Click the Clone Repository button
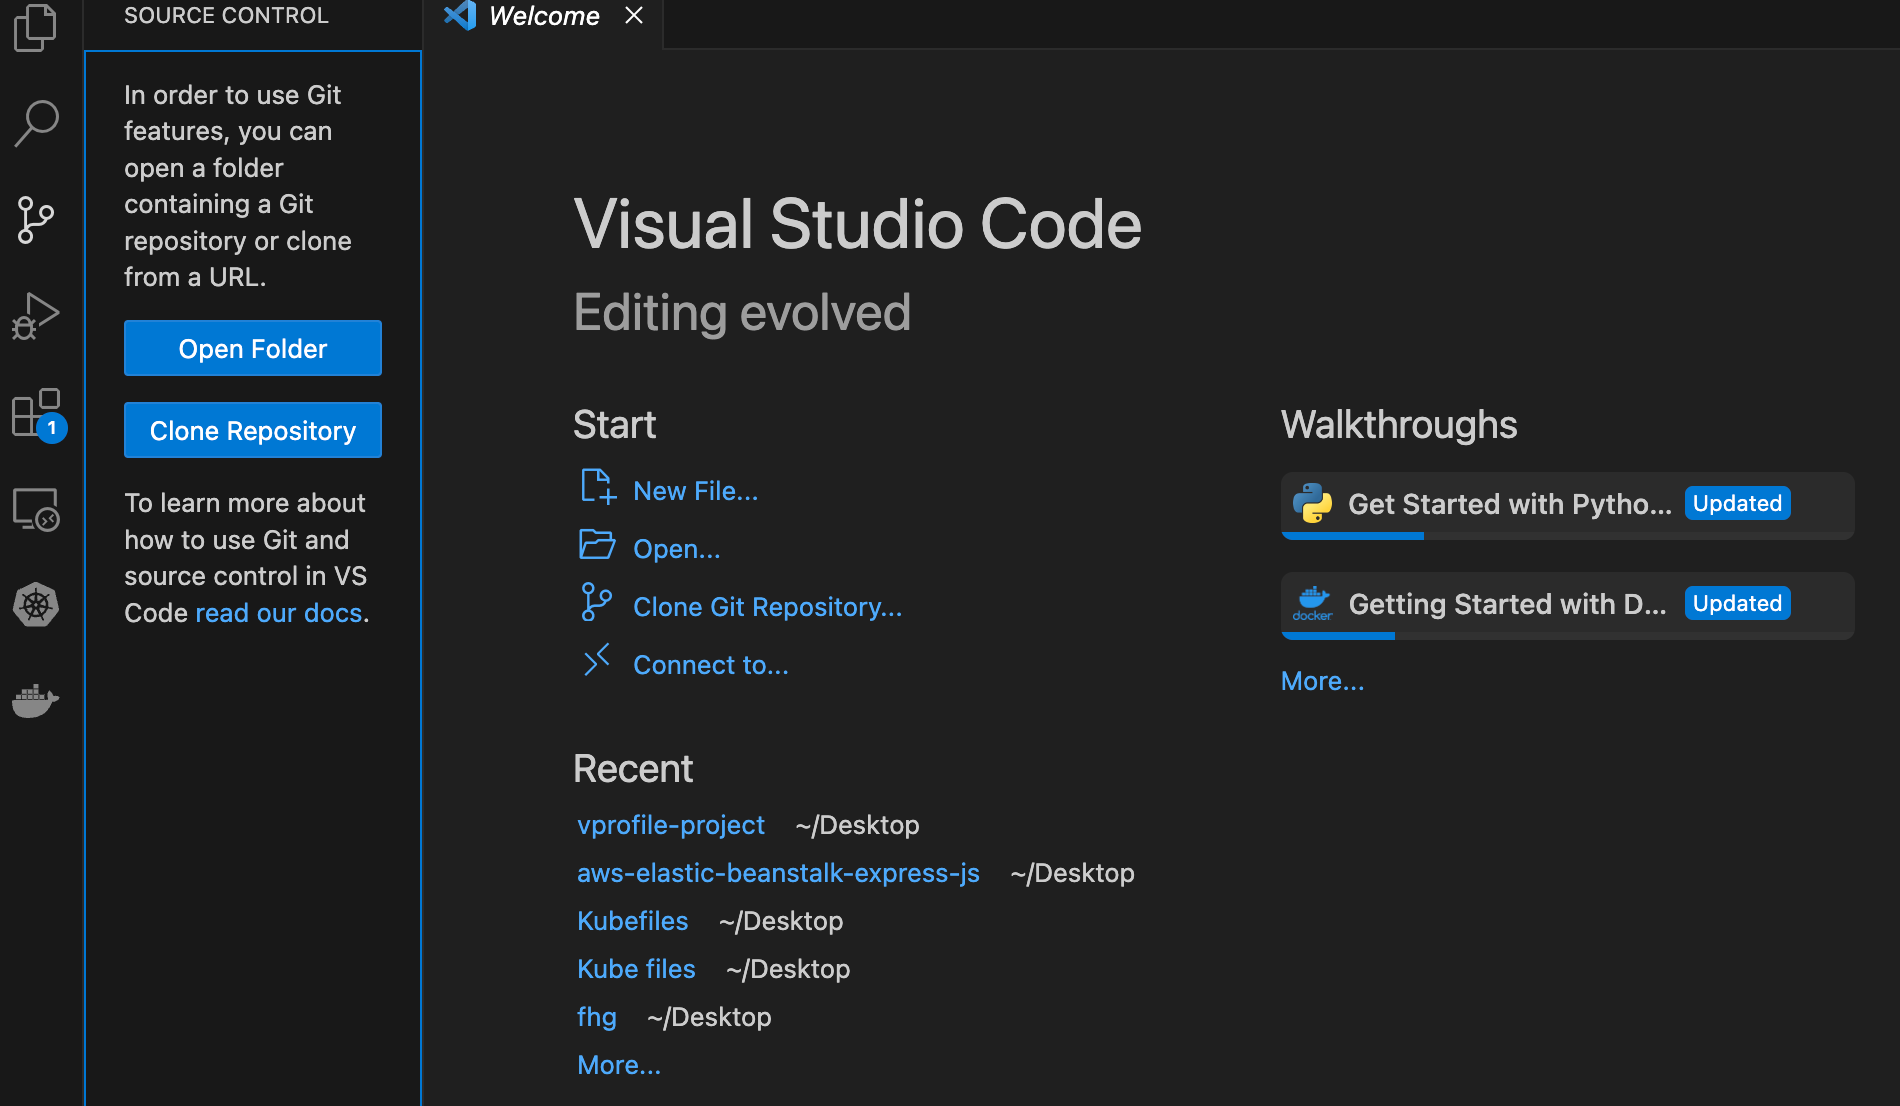The height and width of the screenshot is (1106, 1900). (x=253, y=430)
